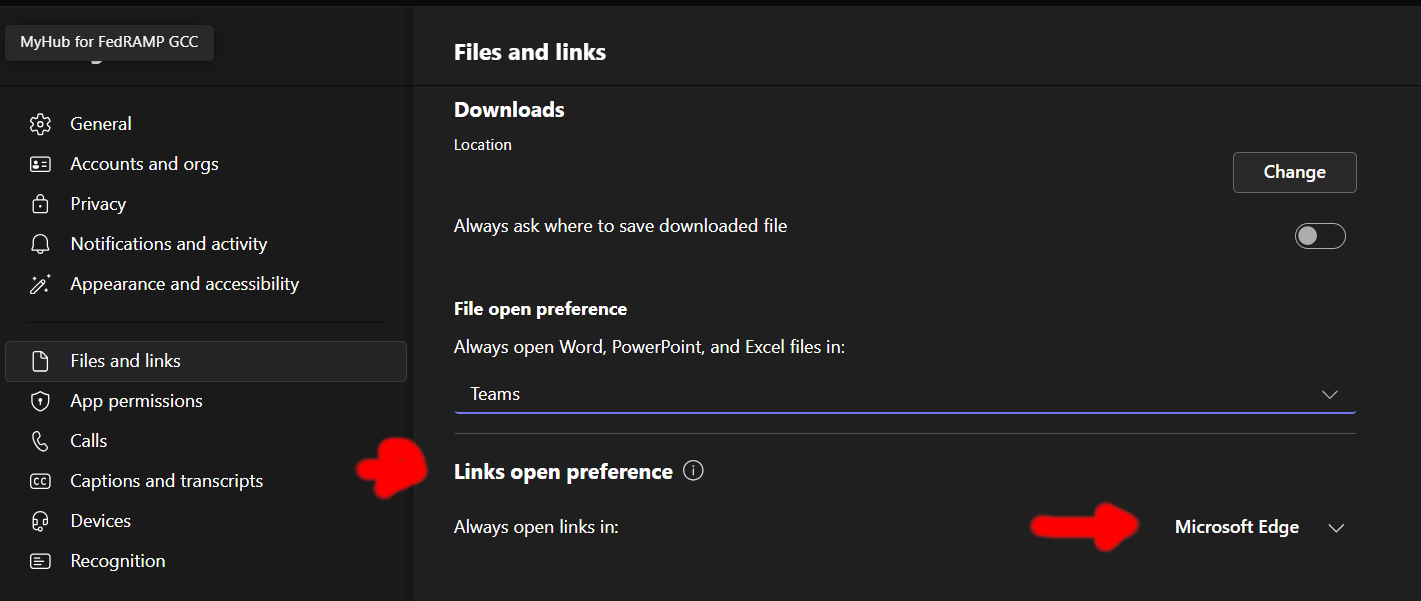Click the Notifications bell icon
The image size is (1421, 601).
[40, 244]
